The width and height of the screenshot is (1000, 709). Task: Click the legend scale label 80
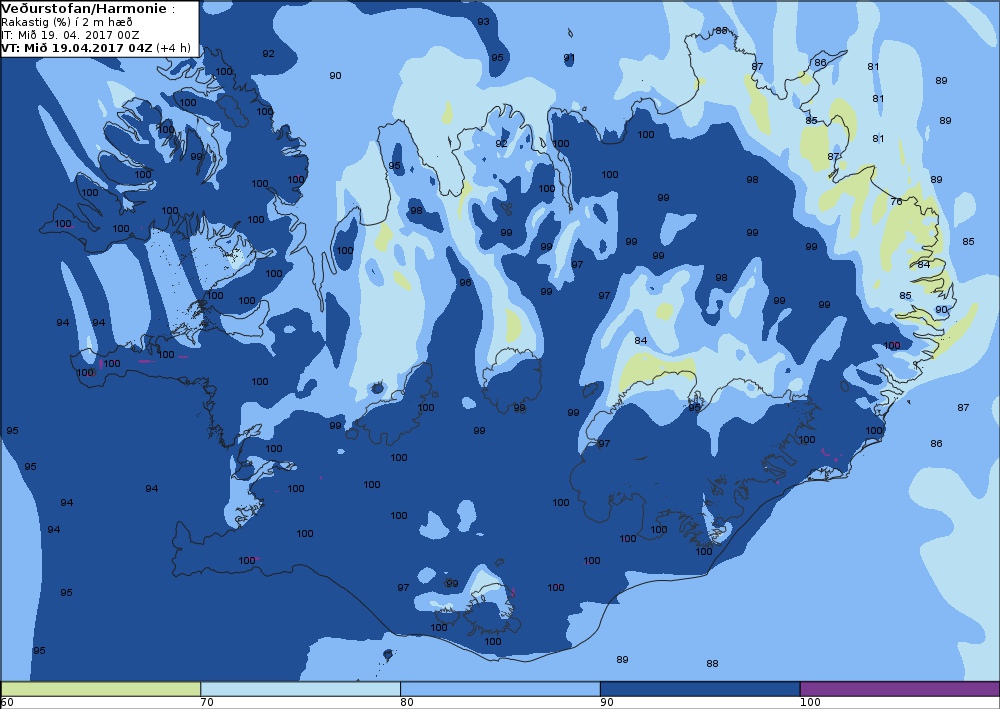407,703
